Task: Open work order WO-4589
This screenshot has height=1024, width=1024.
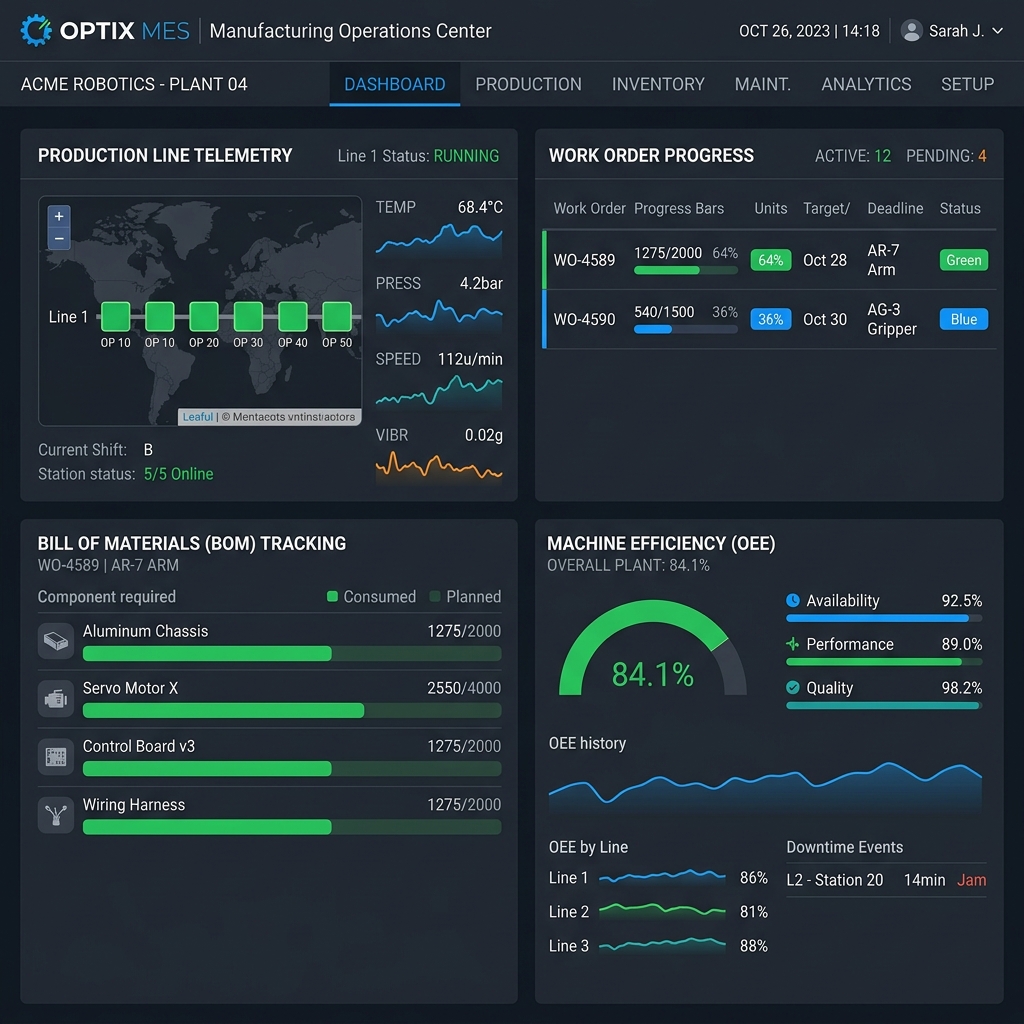Action: point(584,260)
